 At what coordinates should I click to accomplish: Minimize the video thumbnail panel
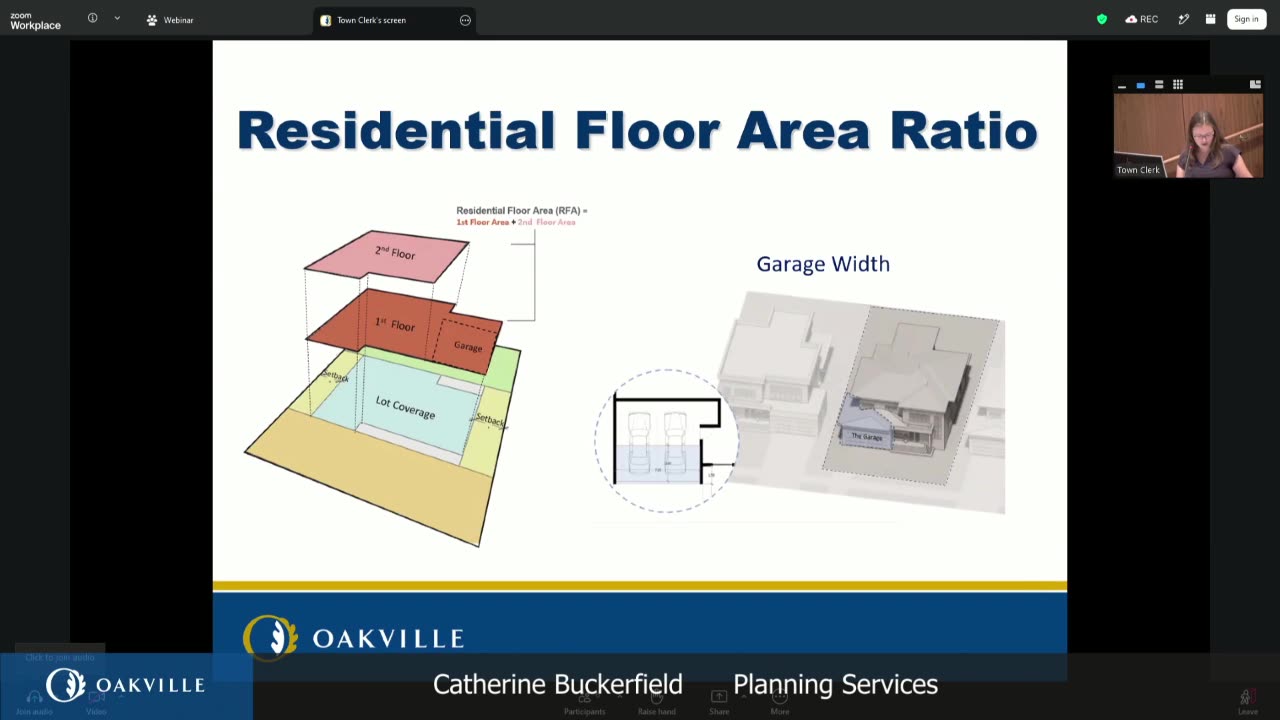[1122, 85]
